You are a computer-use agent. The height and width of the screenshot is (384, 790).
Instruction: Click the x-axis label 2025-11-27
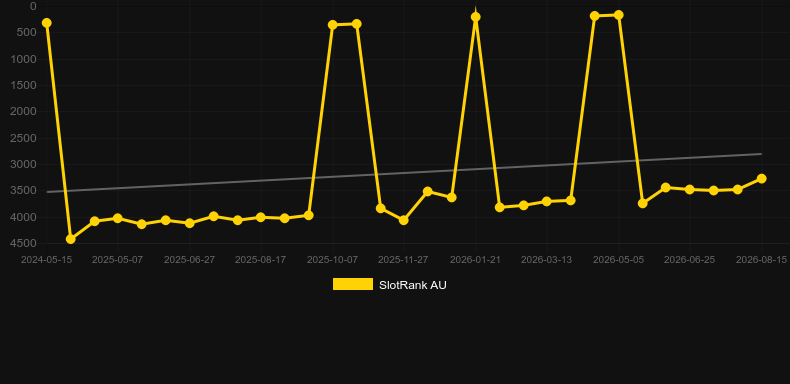coord(403,260)
